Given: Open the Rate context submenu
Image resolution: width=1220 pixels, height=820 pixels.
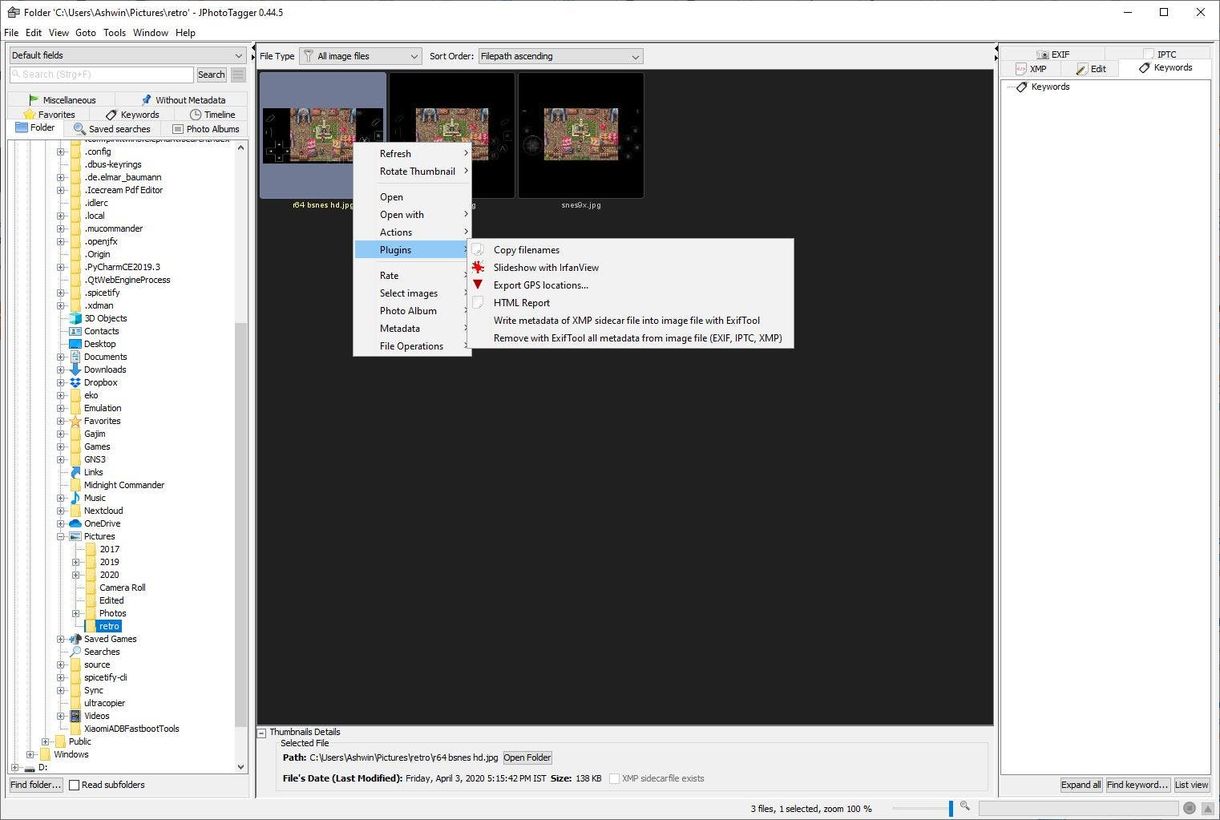Looking at the screenshot, I should [412, 276].
